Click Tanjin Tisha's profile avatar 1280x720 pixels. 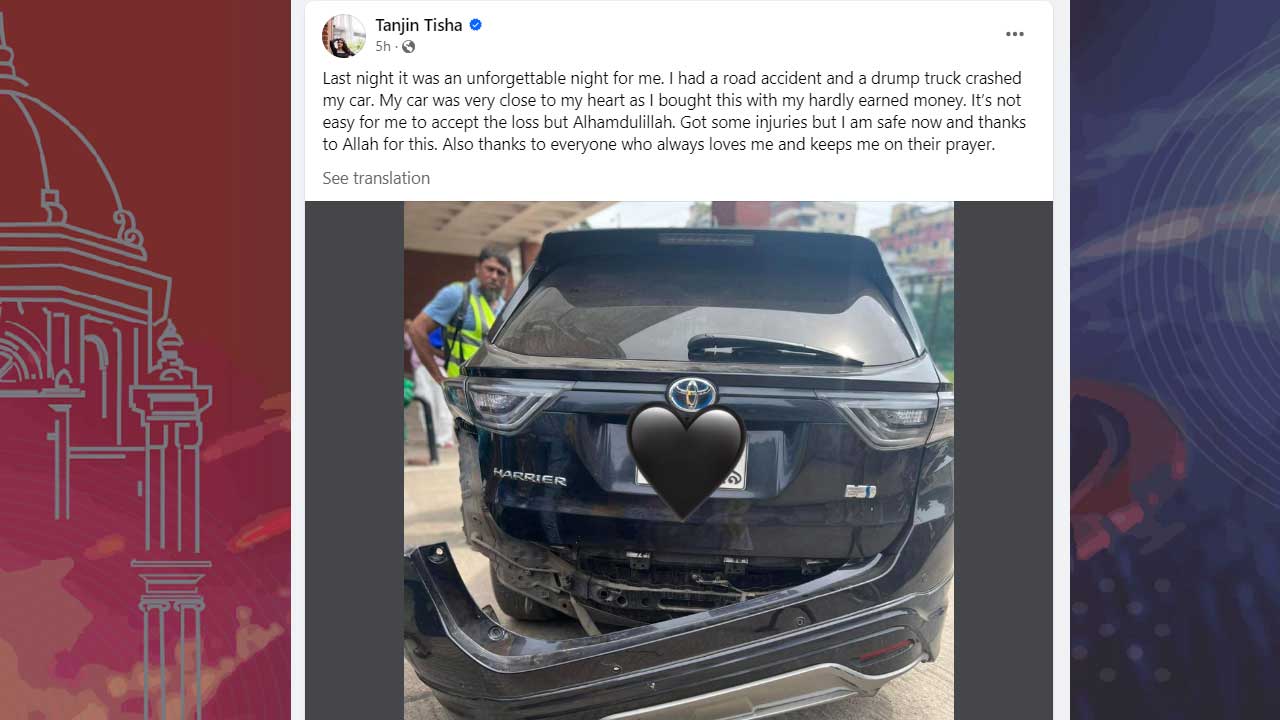(x=343, y=36)
